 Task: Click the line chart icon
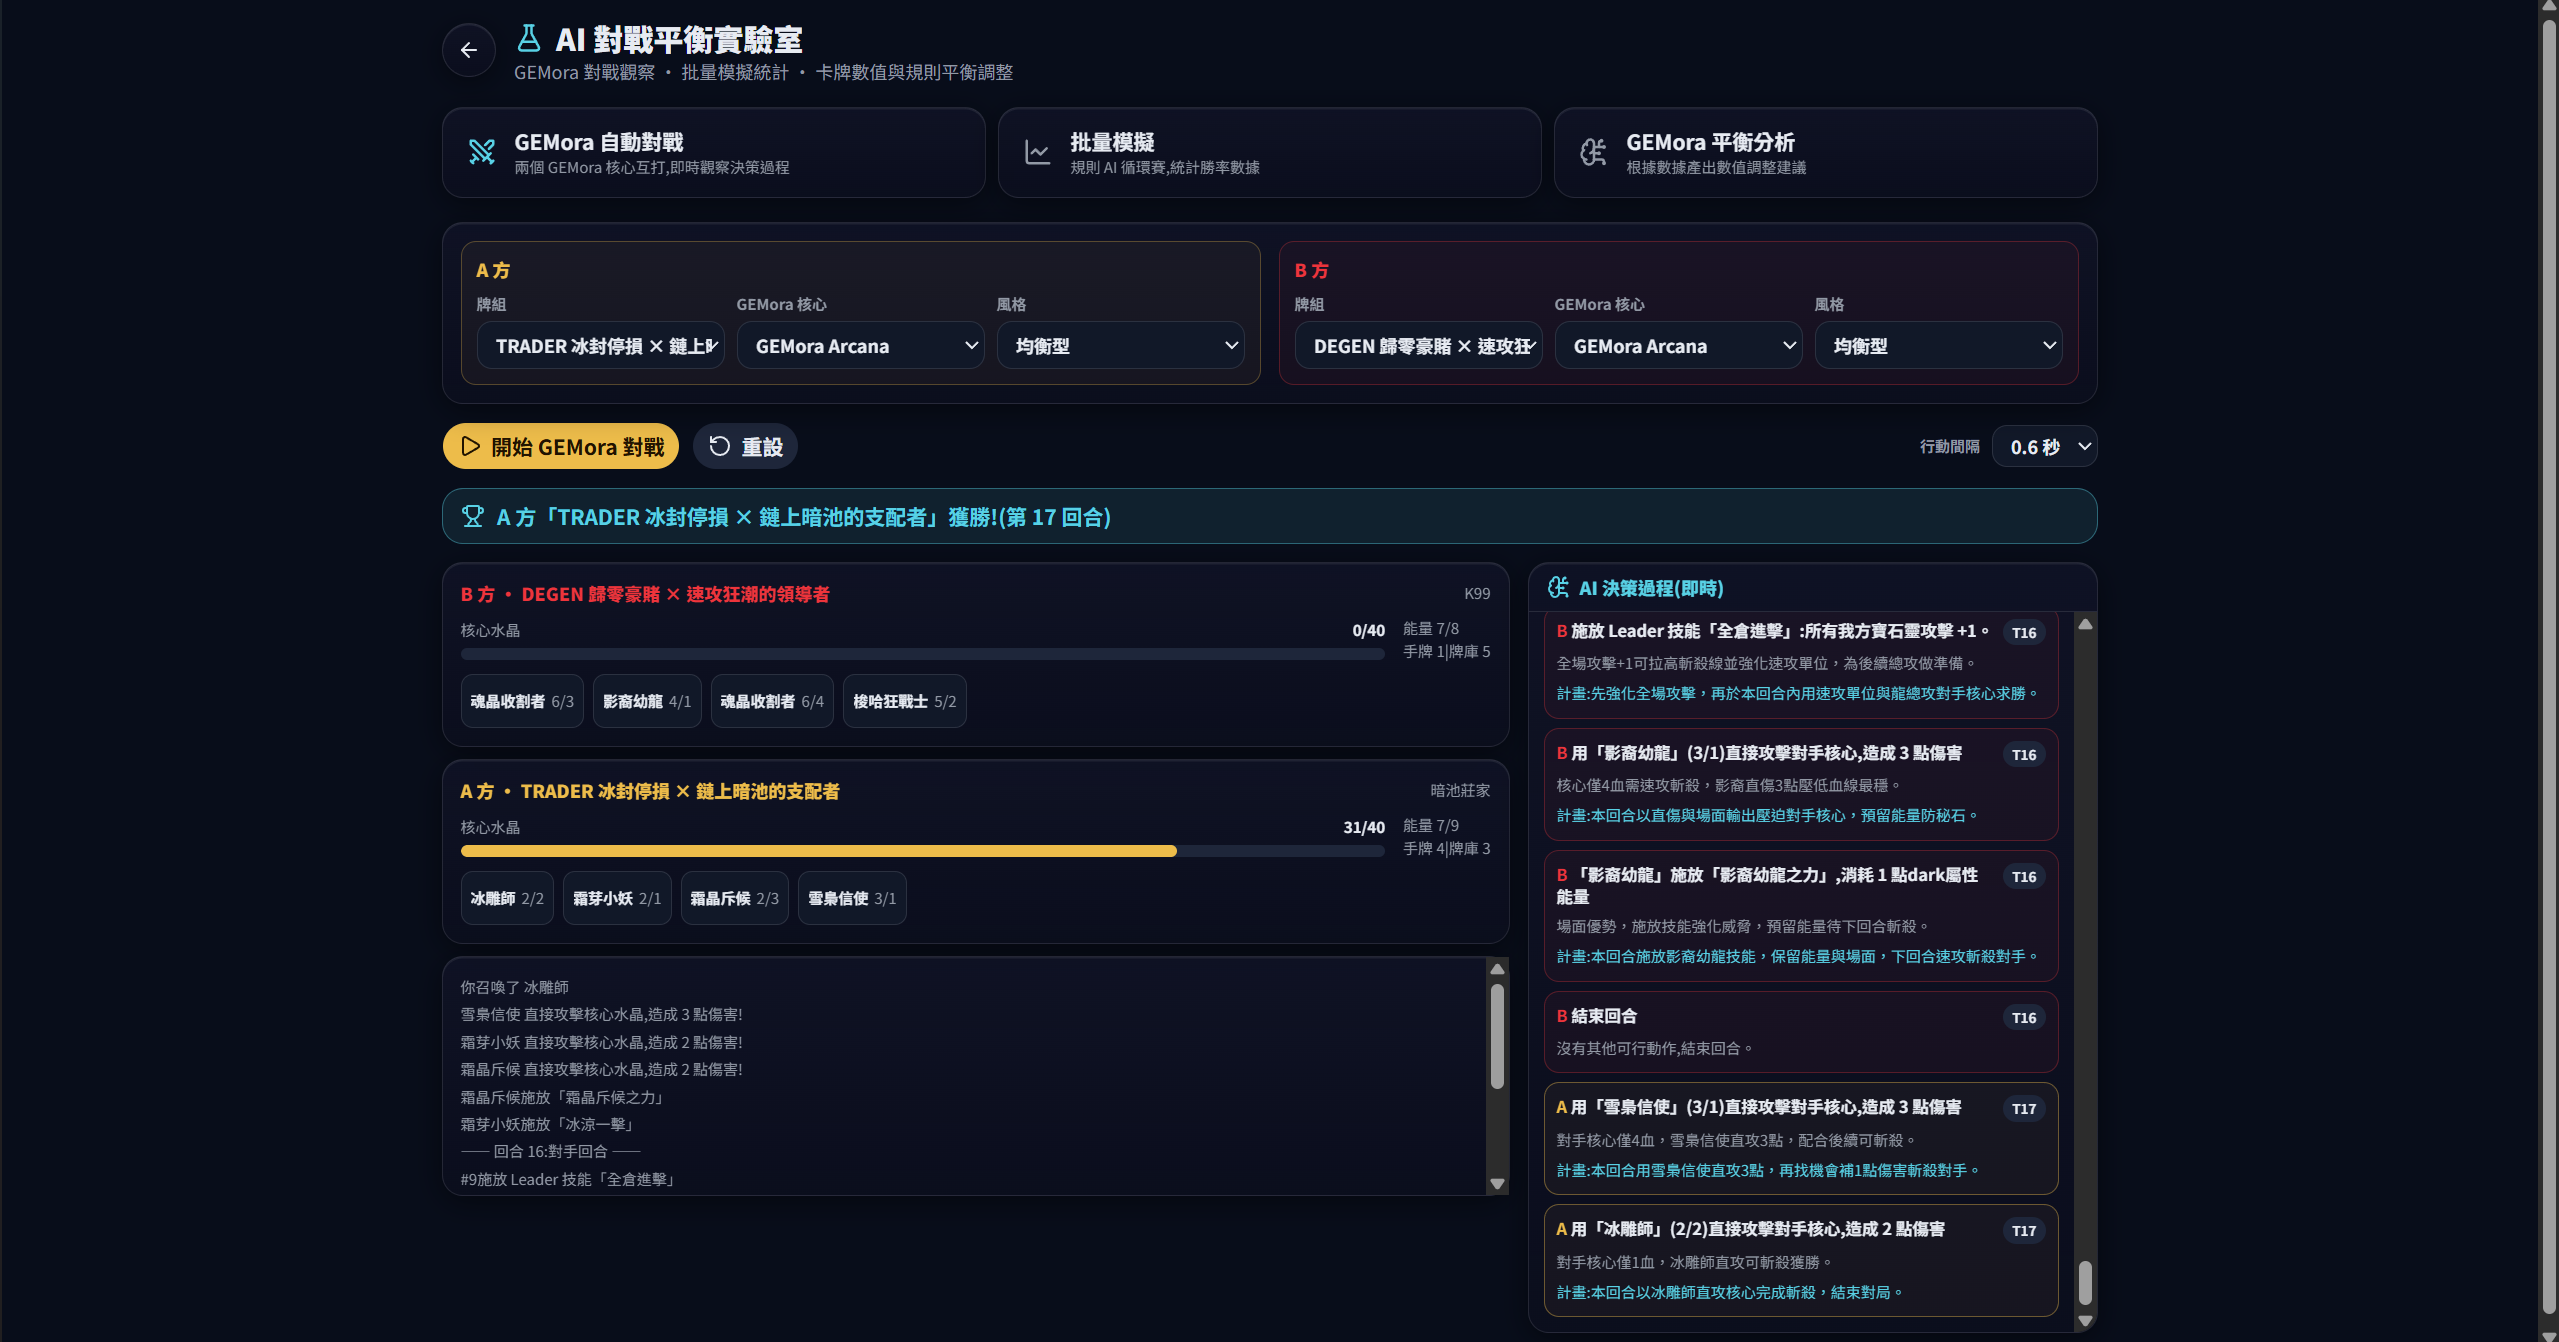click(x=1038, y=152)
